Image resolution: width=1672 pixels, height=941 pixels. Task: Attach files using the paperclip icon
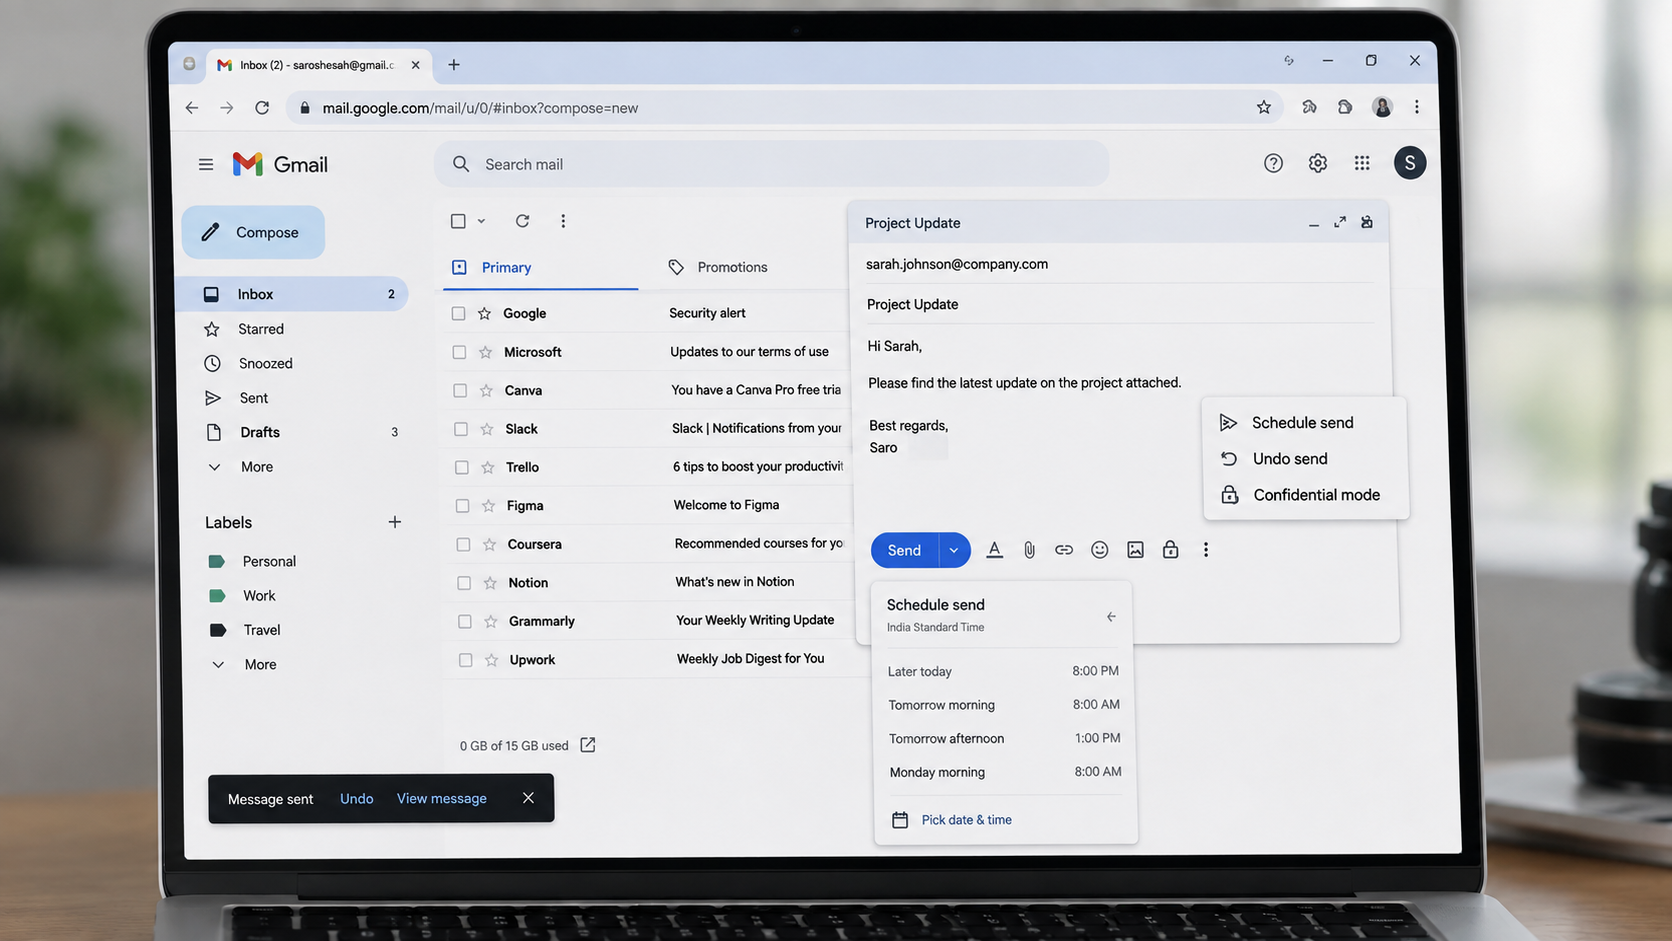click(1029, 550)
